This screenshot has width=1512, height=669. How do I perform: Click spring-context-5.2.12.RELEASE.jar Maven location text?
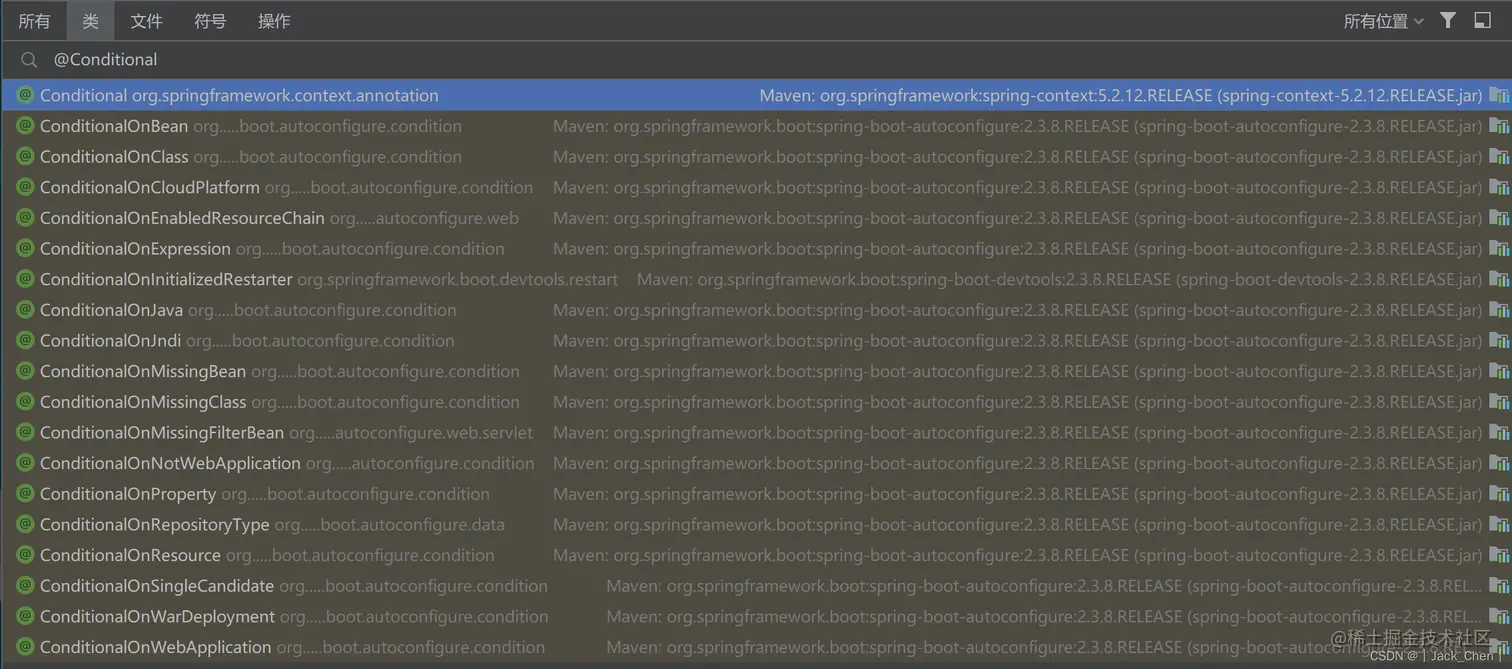tap(1121, 96)
